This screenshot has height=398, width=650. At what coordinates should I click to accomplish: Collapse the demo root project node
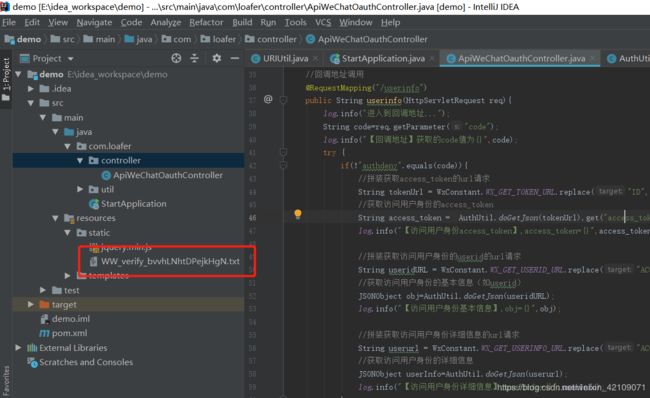(18, 74)
